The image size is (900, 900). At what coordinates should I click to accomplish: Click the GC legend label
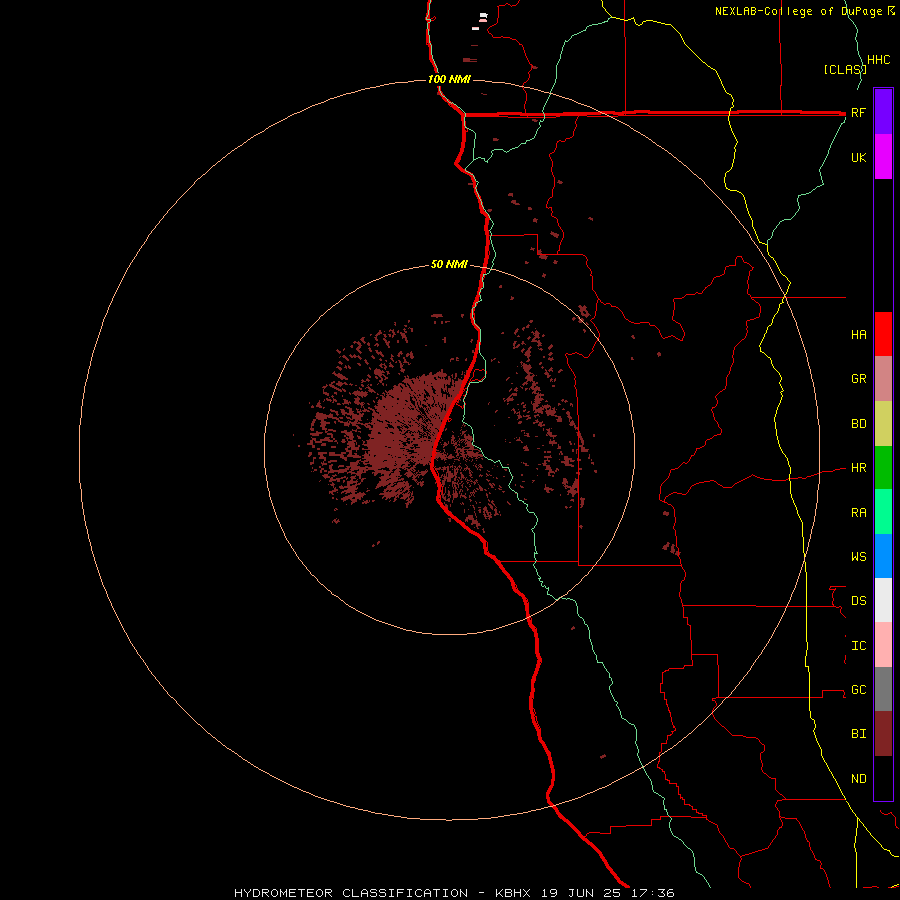click(x=859, y=690)
